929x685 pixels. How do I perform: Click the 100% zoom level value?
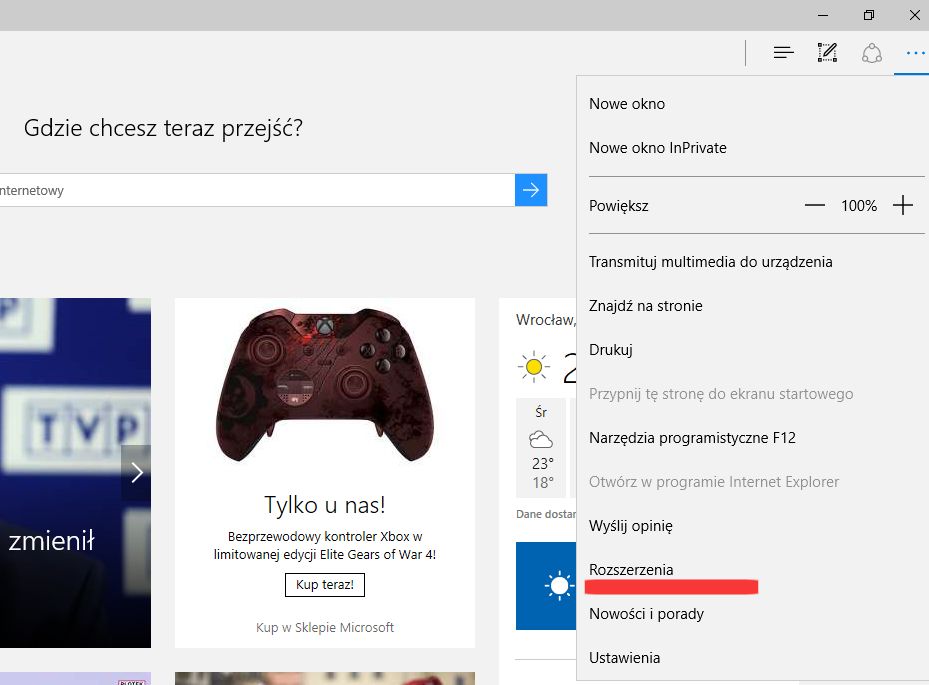tap(858, 206)
